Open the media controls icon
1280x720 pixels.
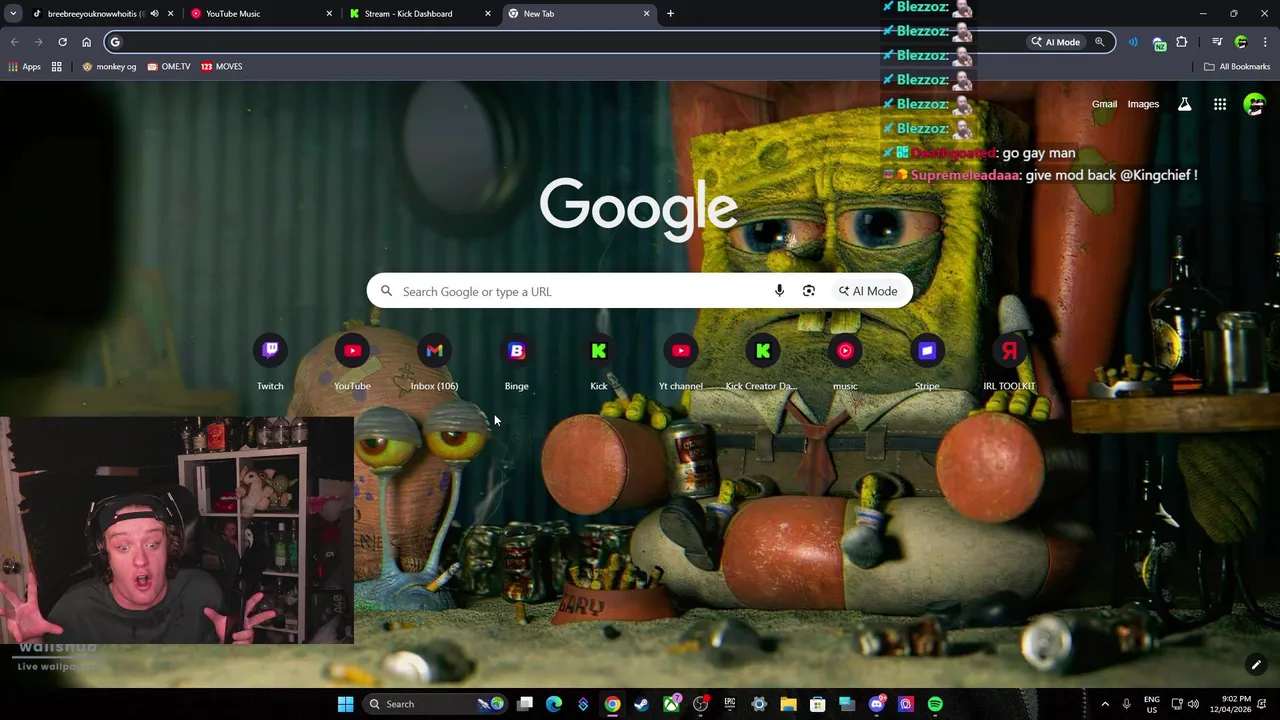(1217, 42)
